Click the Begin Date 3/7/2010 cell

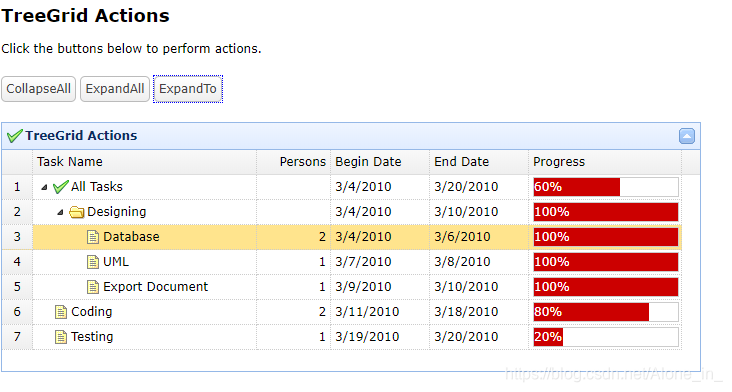[x=380, y=262]
